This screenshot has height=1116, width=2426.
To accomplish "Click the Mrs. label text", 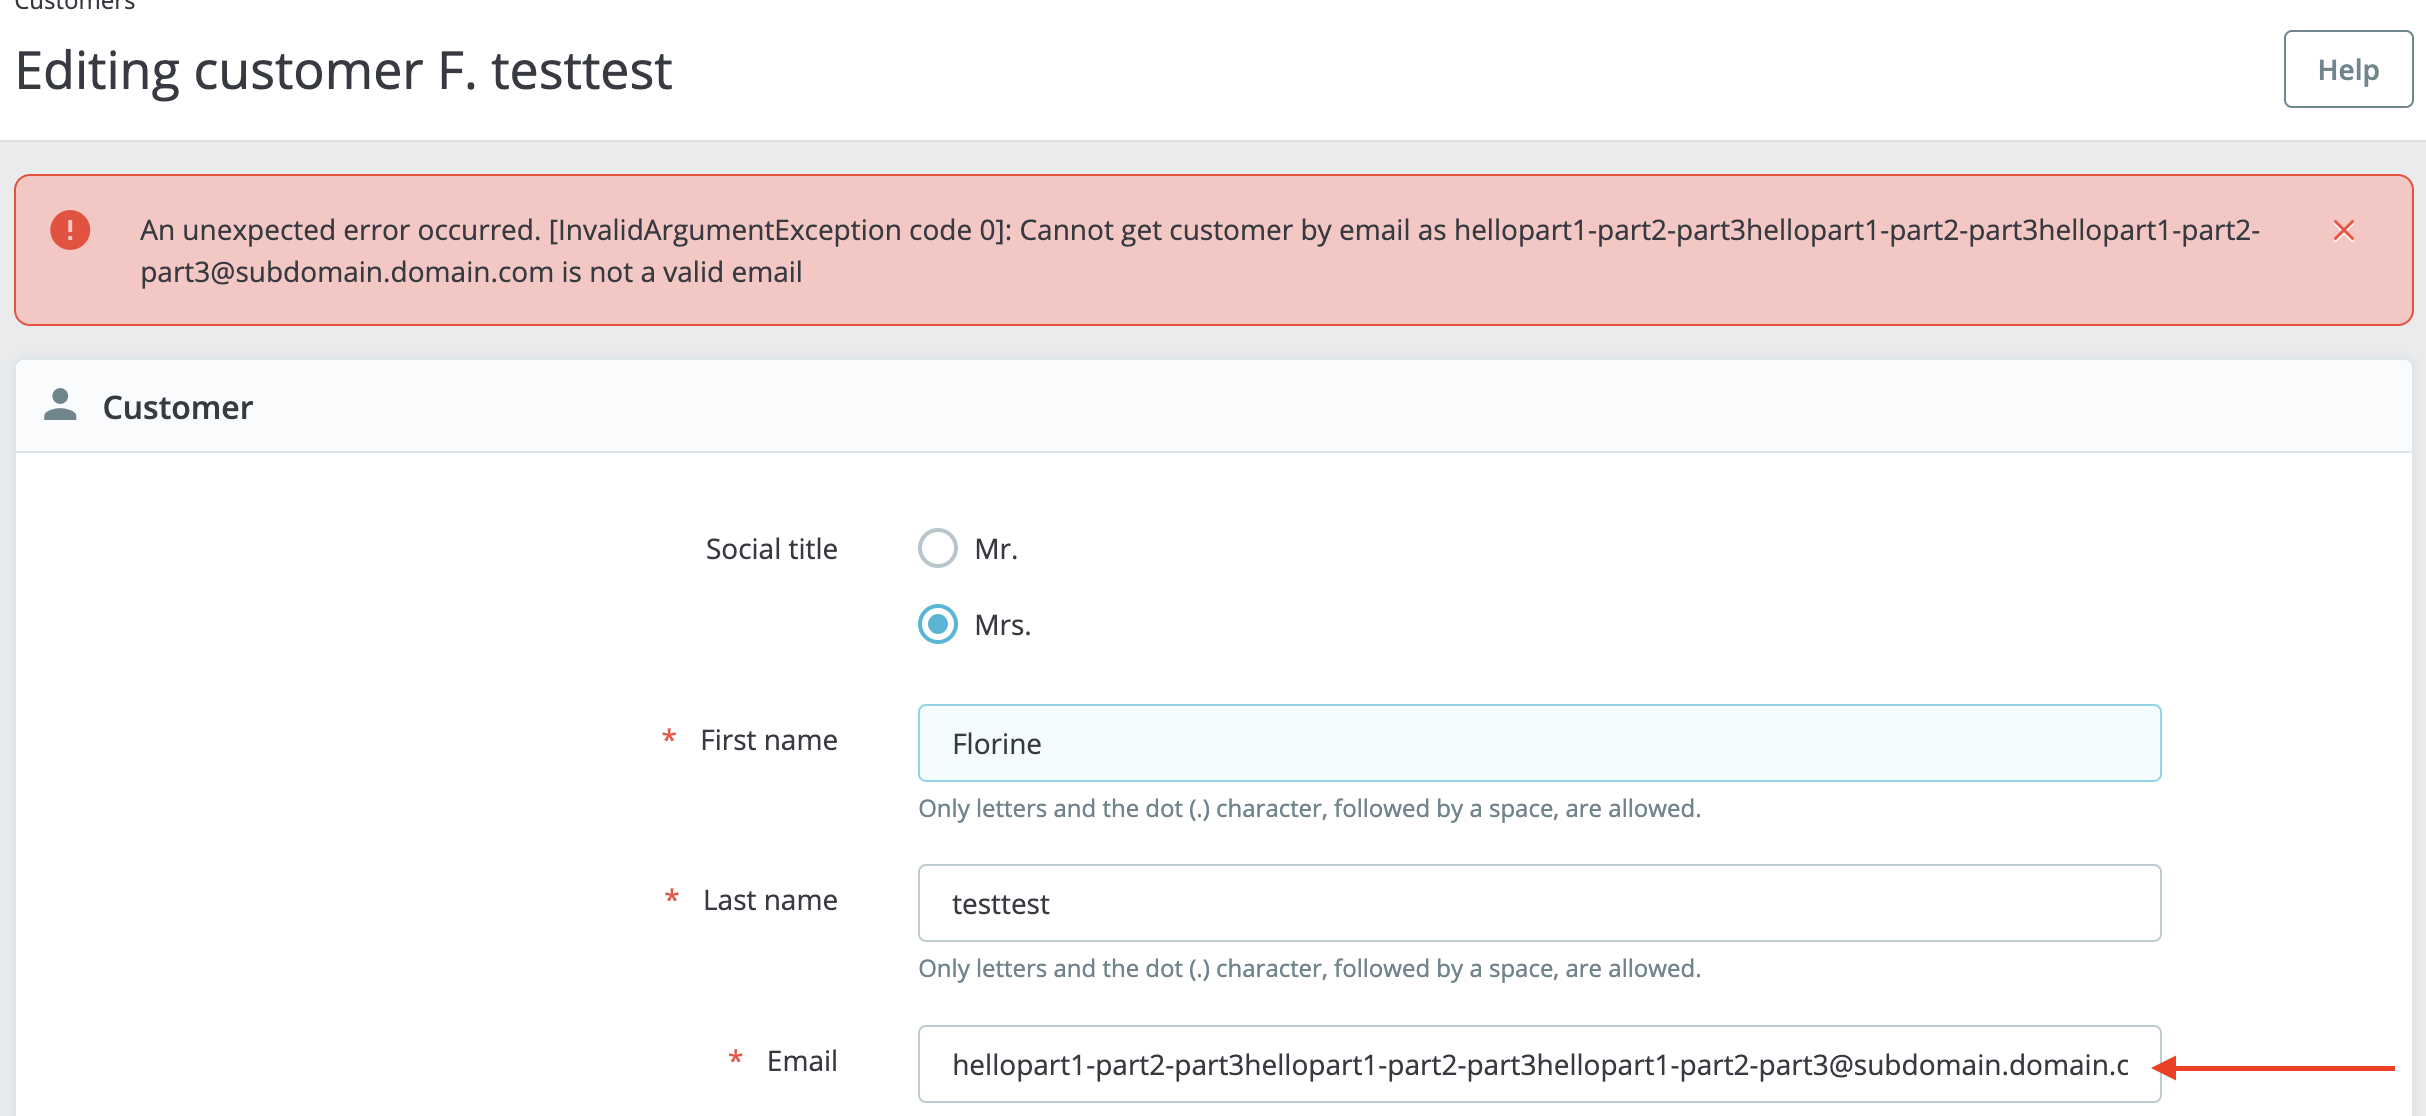I will 1002,625.
